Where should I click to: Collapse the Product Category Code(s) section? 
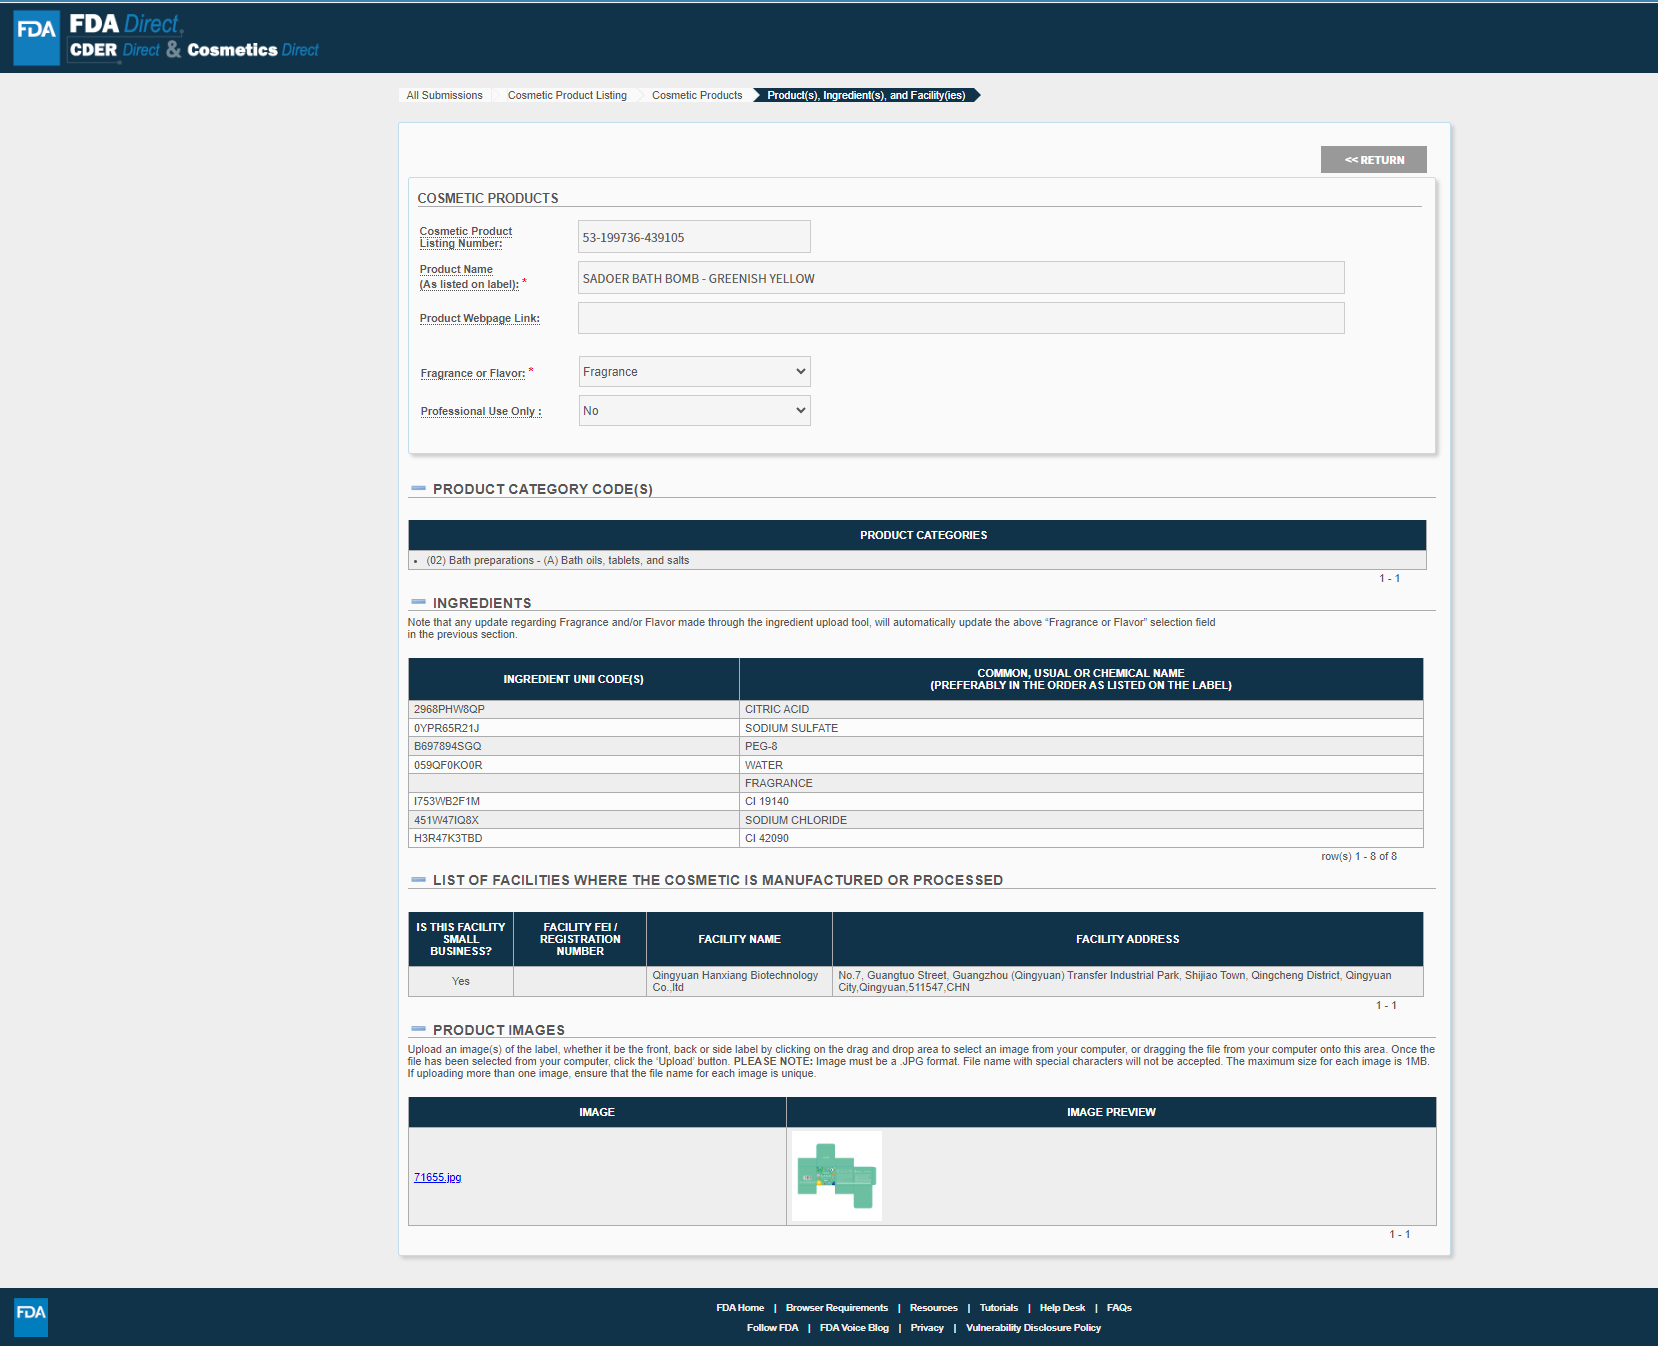coord(418,489)
